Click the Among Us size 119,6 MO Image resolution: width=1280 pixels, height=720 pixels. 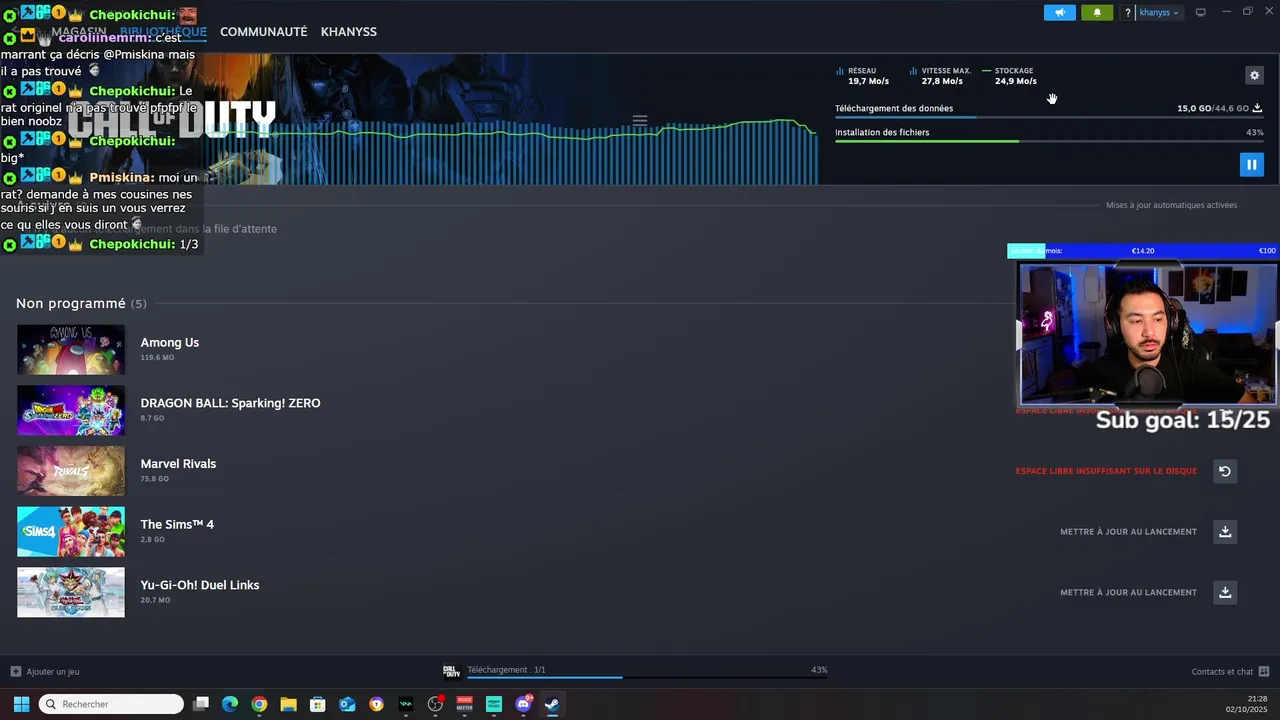tap(157, 357)
